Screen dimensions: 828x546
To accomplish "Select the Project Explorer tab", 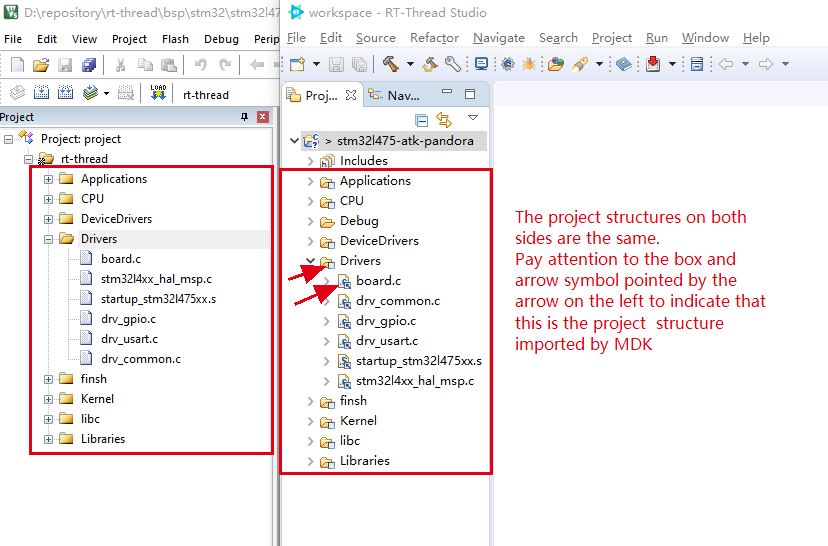I will [322, 95].
